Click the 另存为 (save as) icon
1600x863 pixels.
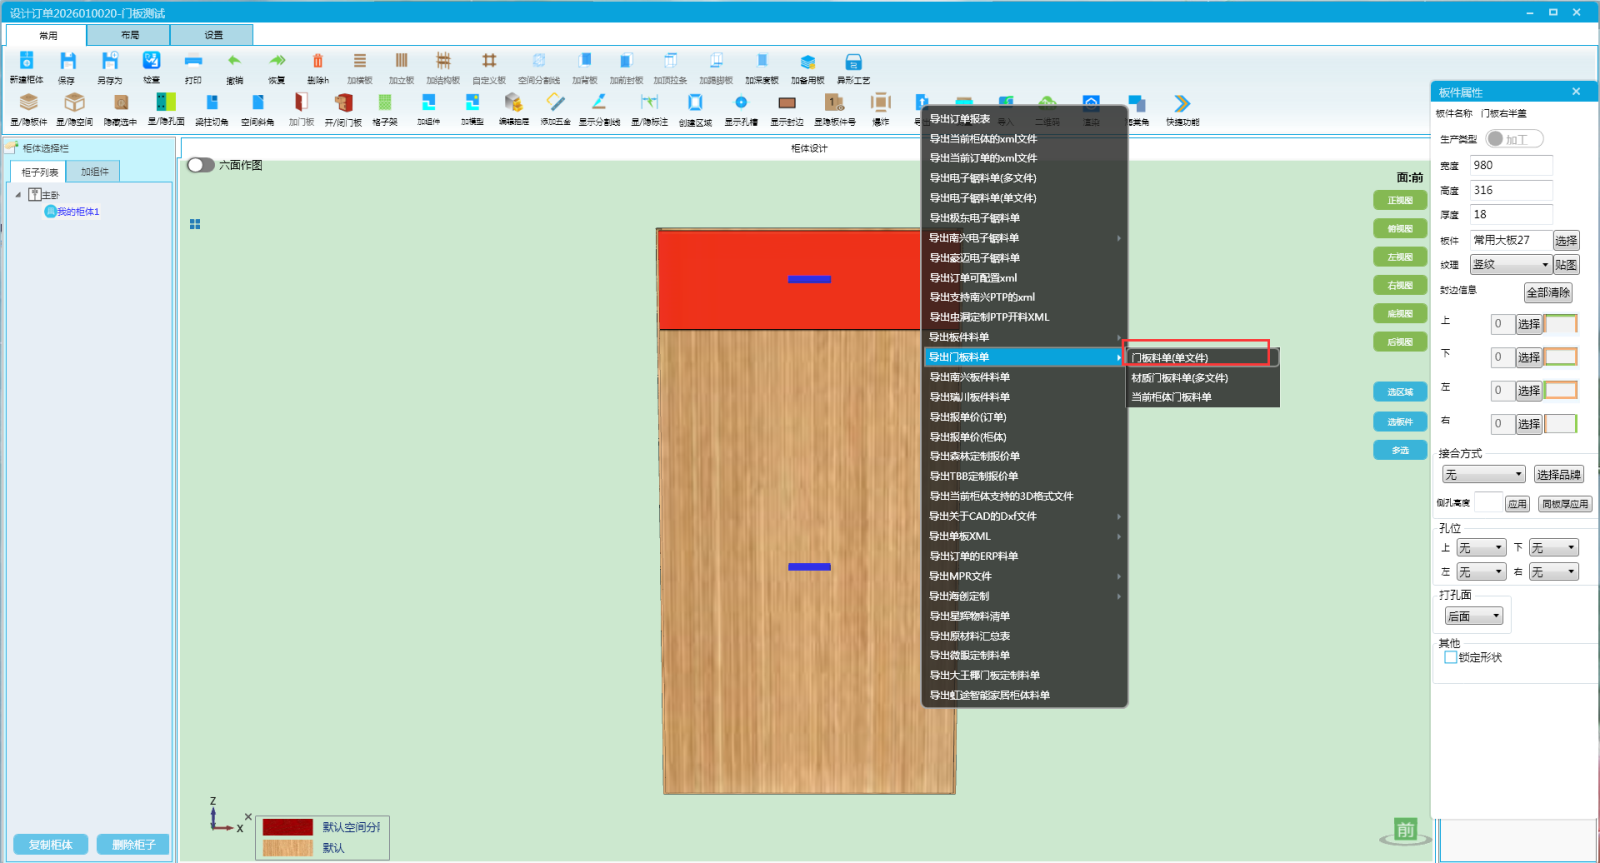pyautogui.click(x=110, y=62)
